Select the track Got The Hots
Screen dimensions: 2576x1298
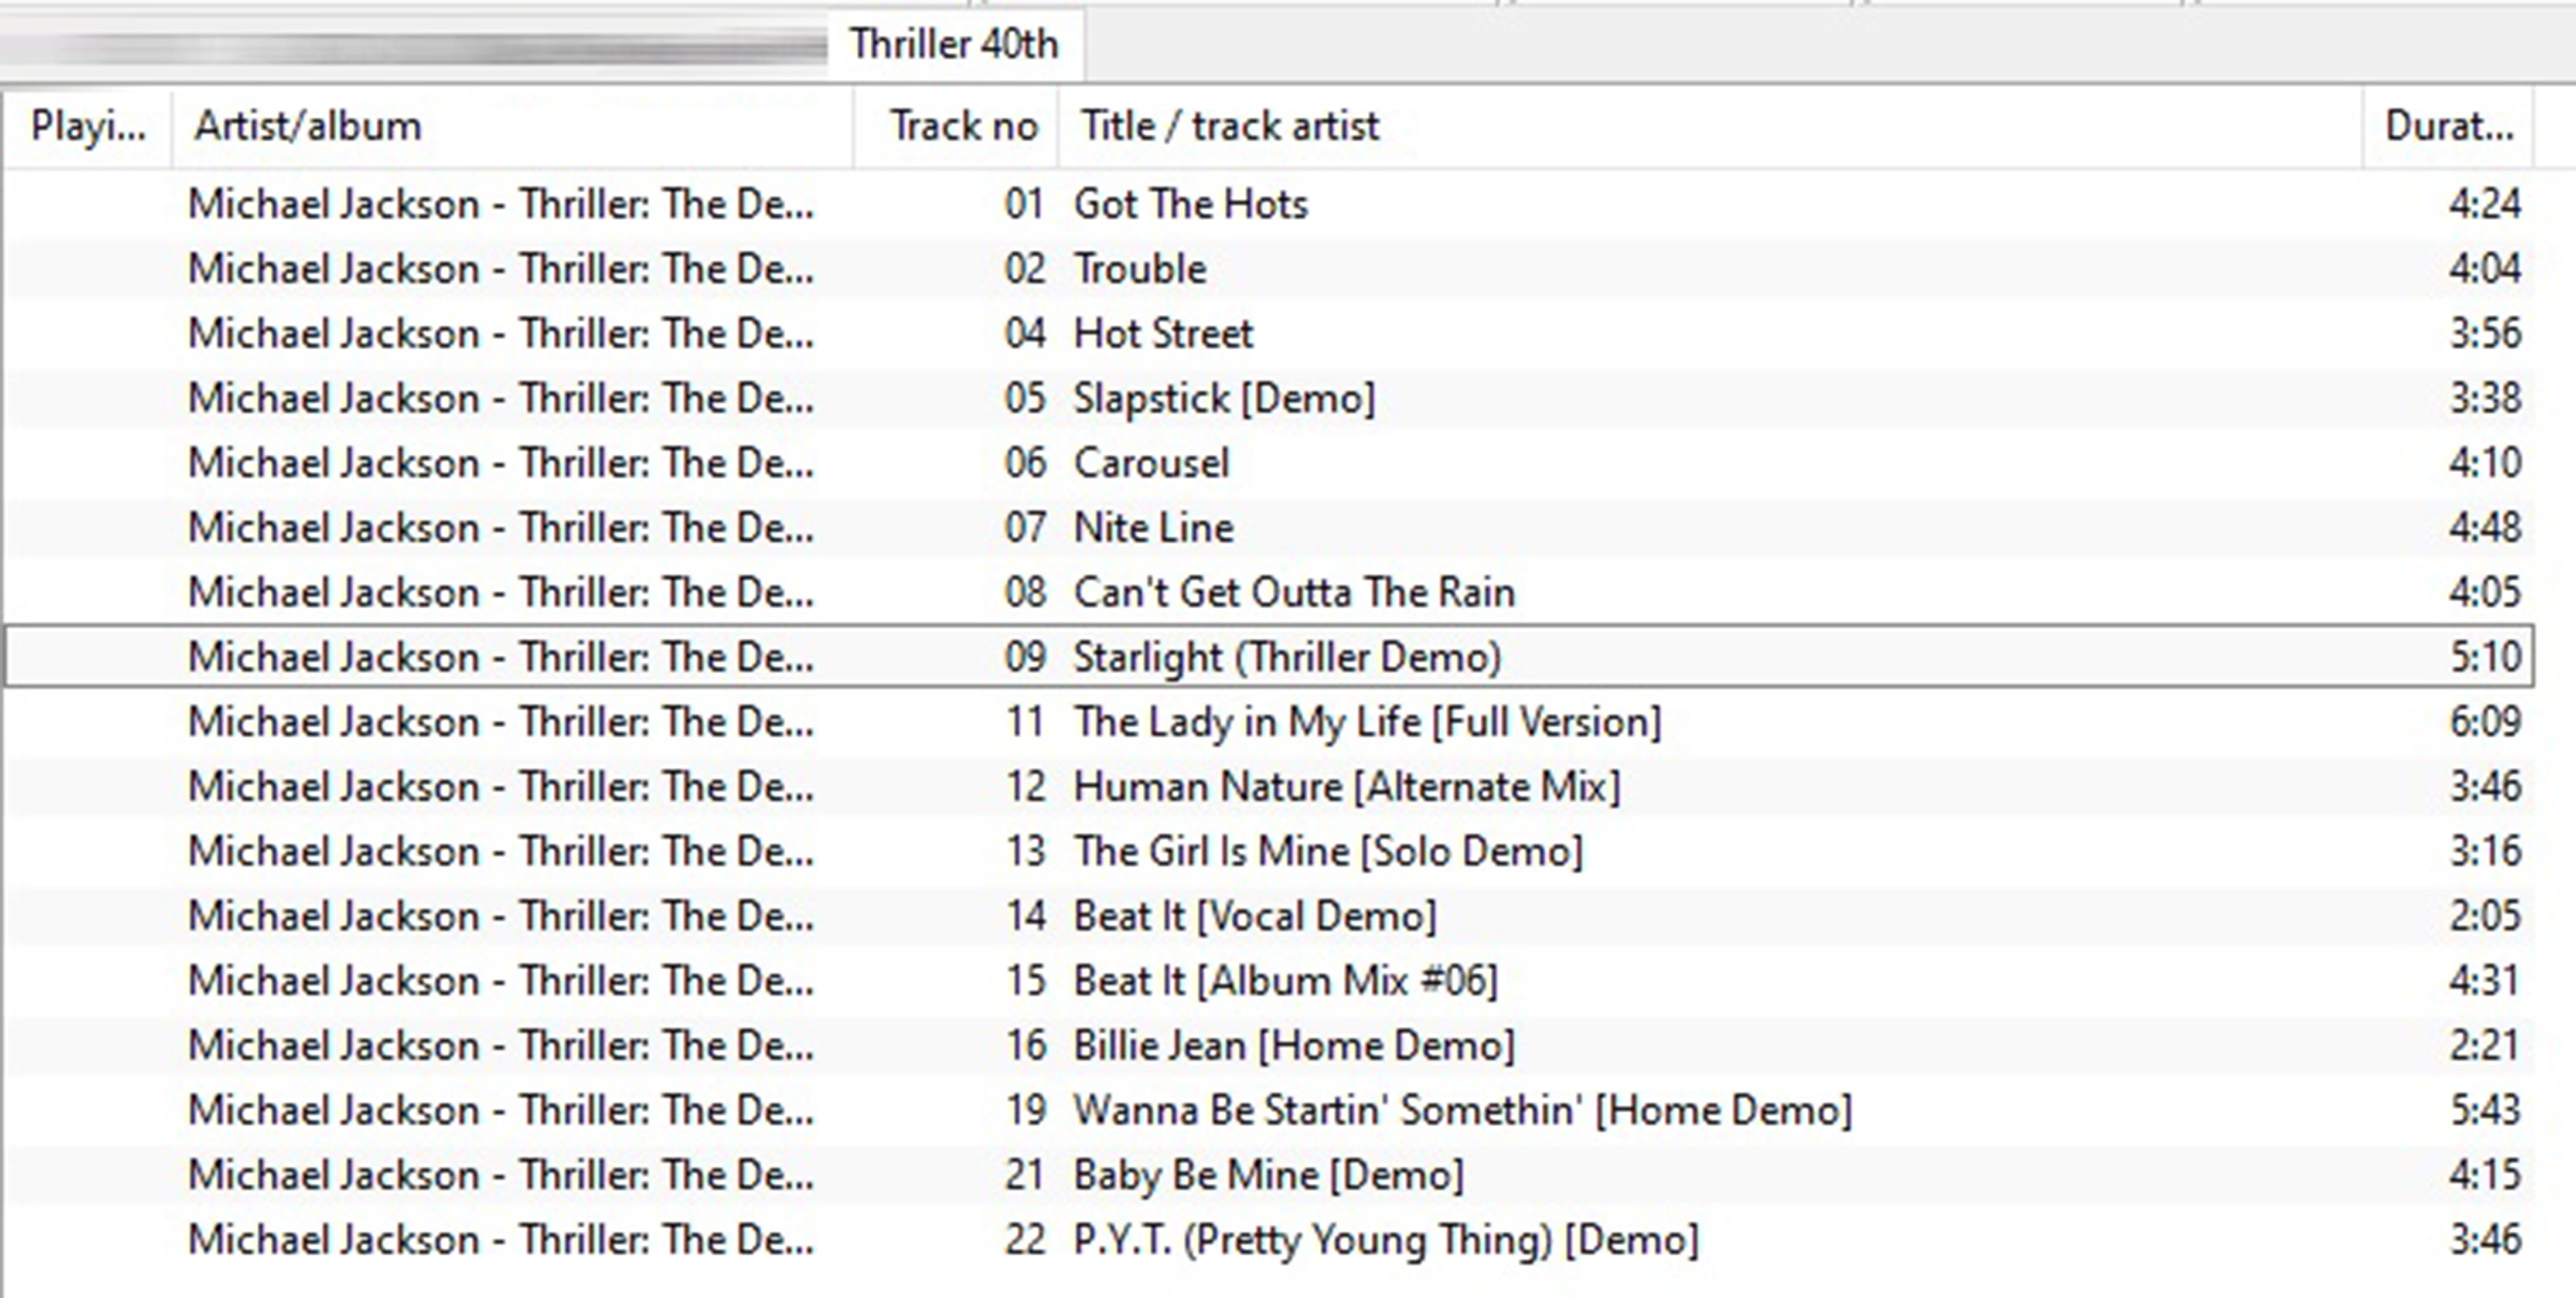[x=1190, y=205]
